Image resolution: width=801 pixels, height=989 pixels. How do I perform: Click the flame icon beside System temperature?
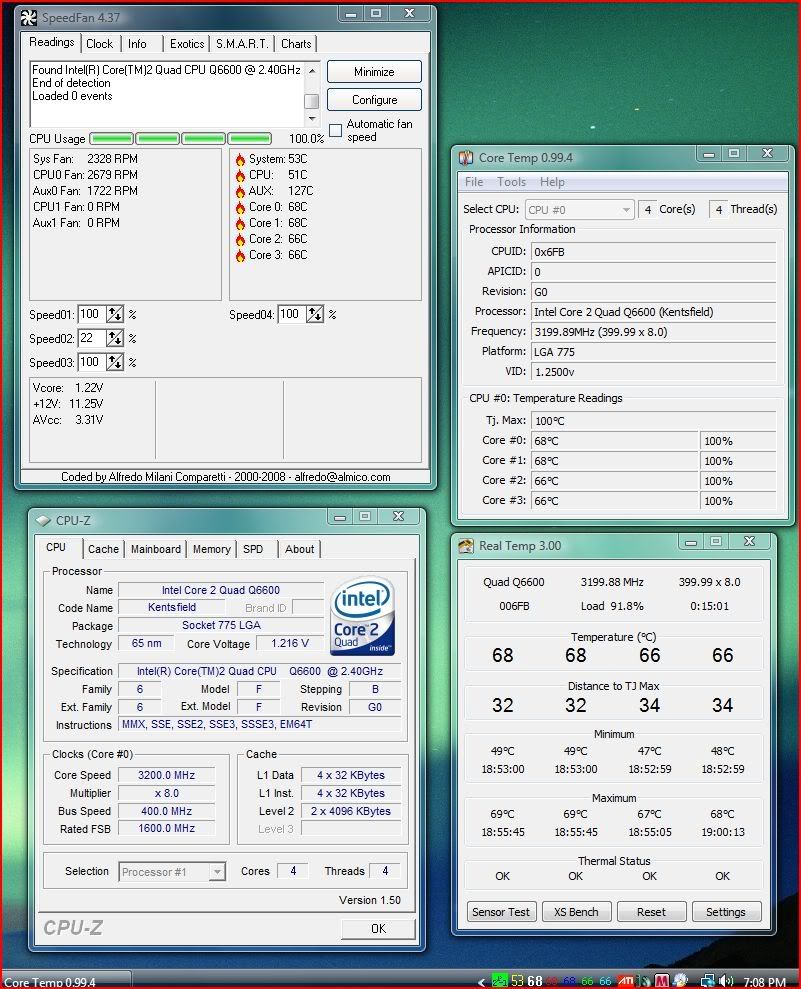pos(240,159)
